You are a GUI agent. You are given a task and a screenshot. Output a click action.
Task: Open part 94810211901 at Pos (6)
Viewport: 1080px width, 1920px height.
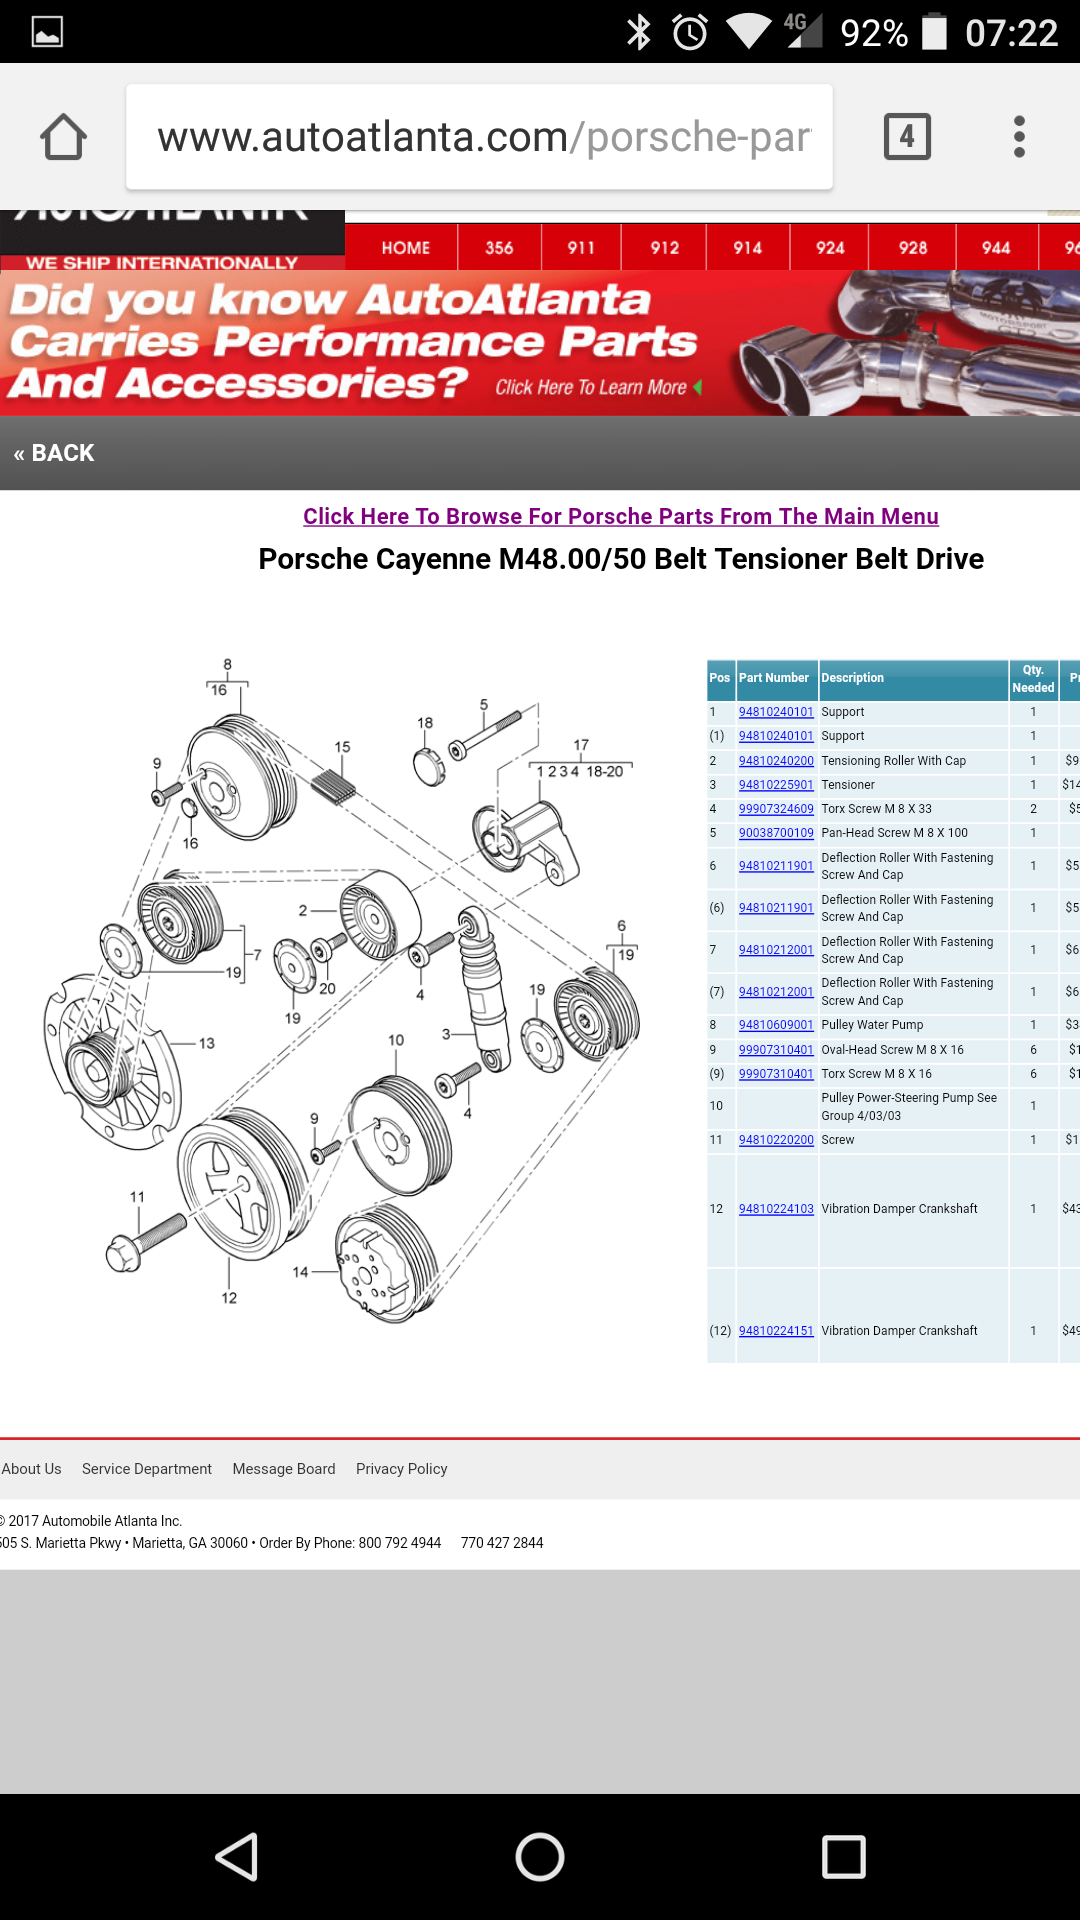[x=776, y=908]
